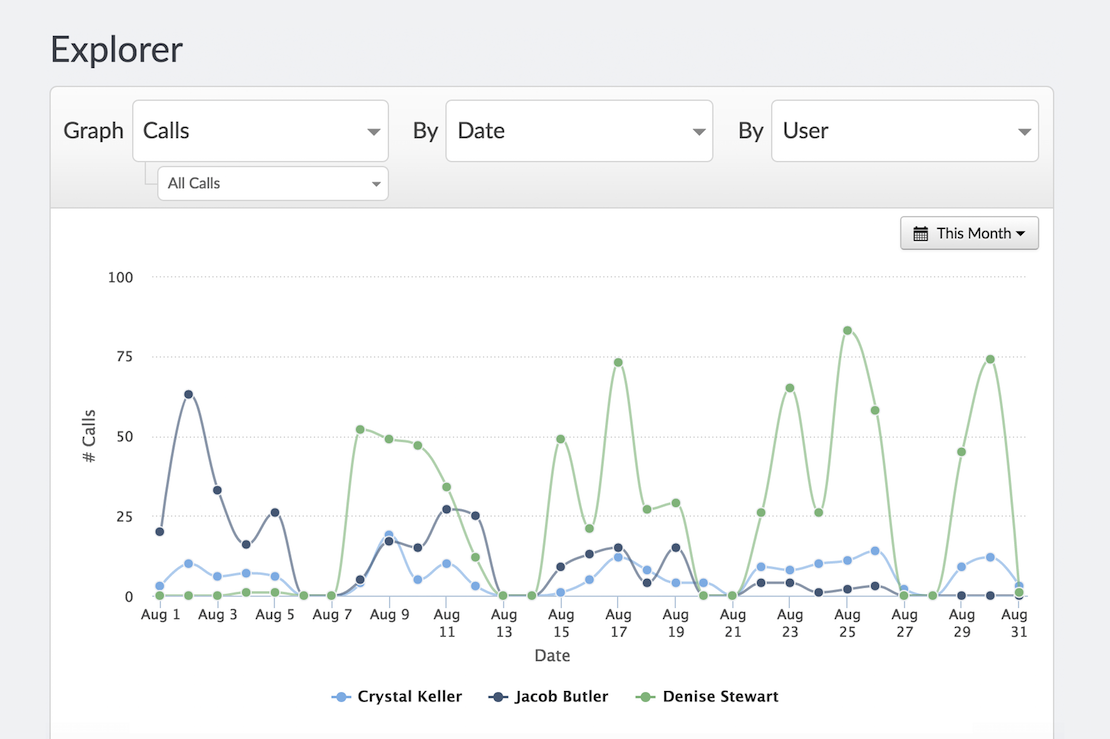Open the Calls graph type dropdown
Screen dimensions: 1110x739
261,131
